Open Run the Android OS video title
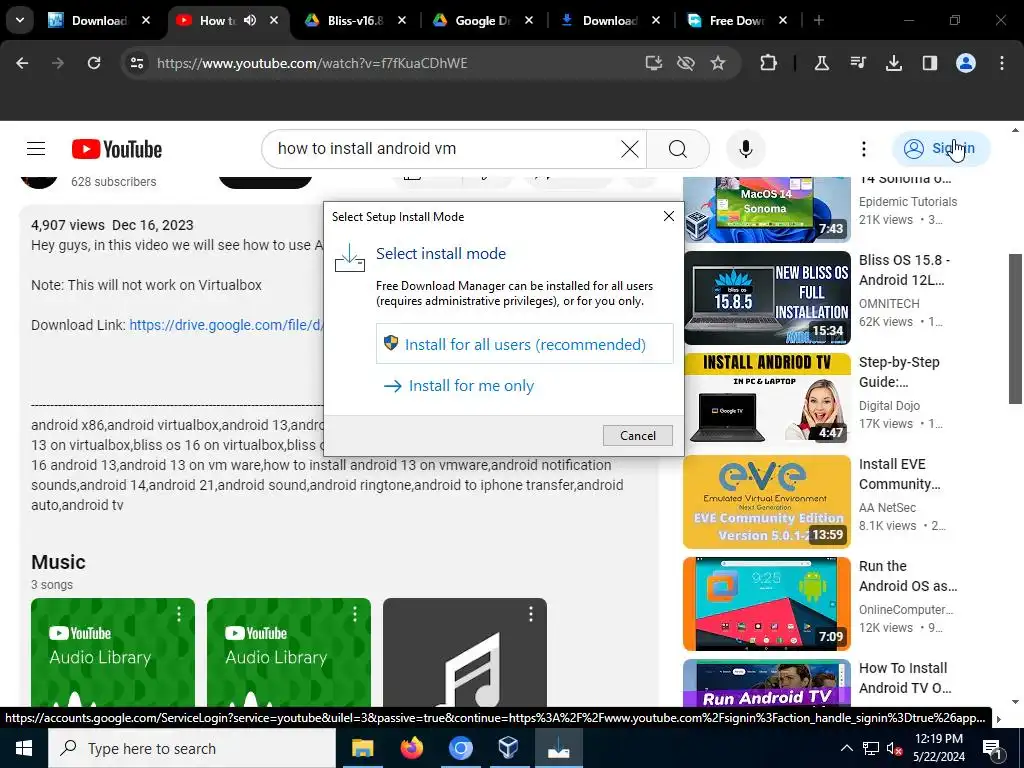The height and width of the screenshot is (768, 1024). (908, 575)
